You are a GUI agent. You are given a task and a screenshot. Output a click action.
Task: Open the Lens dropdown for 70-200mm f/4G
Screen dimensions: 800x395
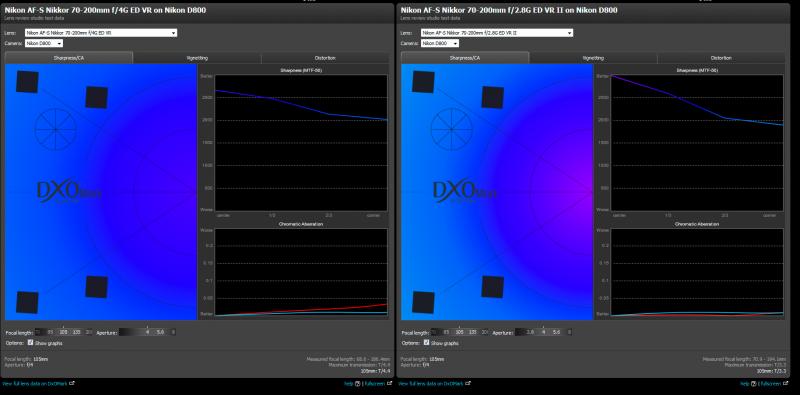pyautogui.click(x=101, y=33)
